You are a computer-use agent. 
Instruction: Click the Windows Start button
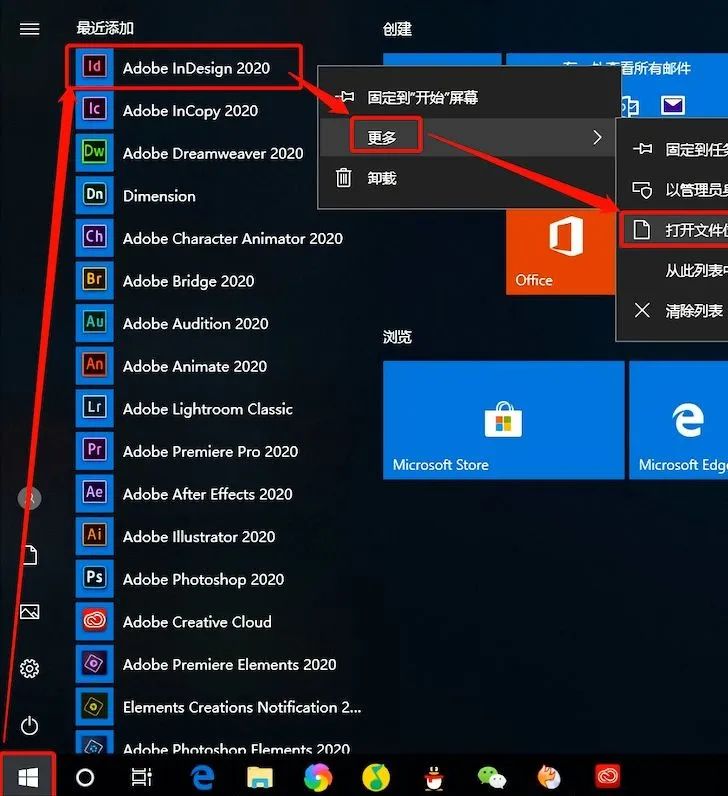point(28,777)
